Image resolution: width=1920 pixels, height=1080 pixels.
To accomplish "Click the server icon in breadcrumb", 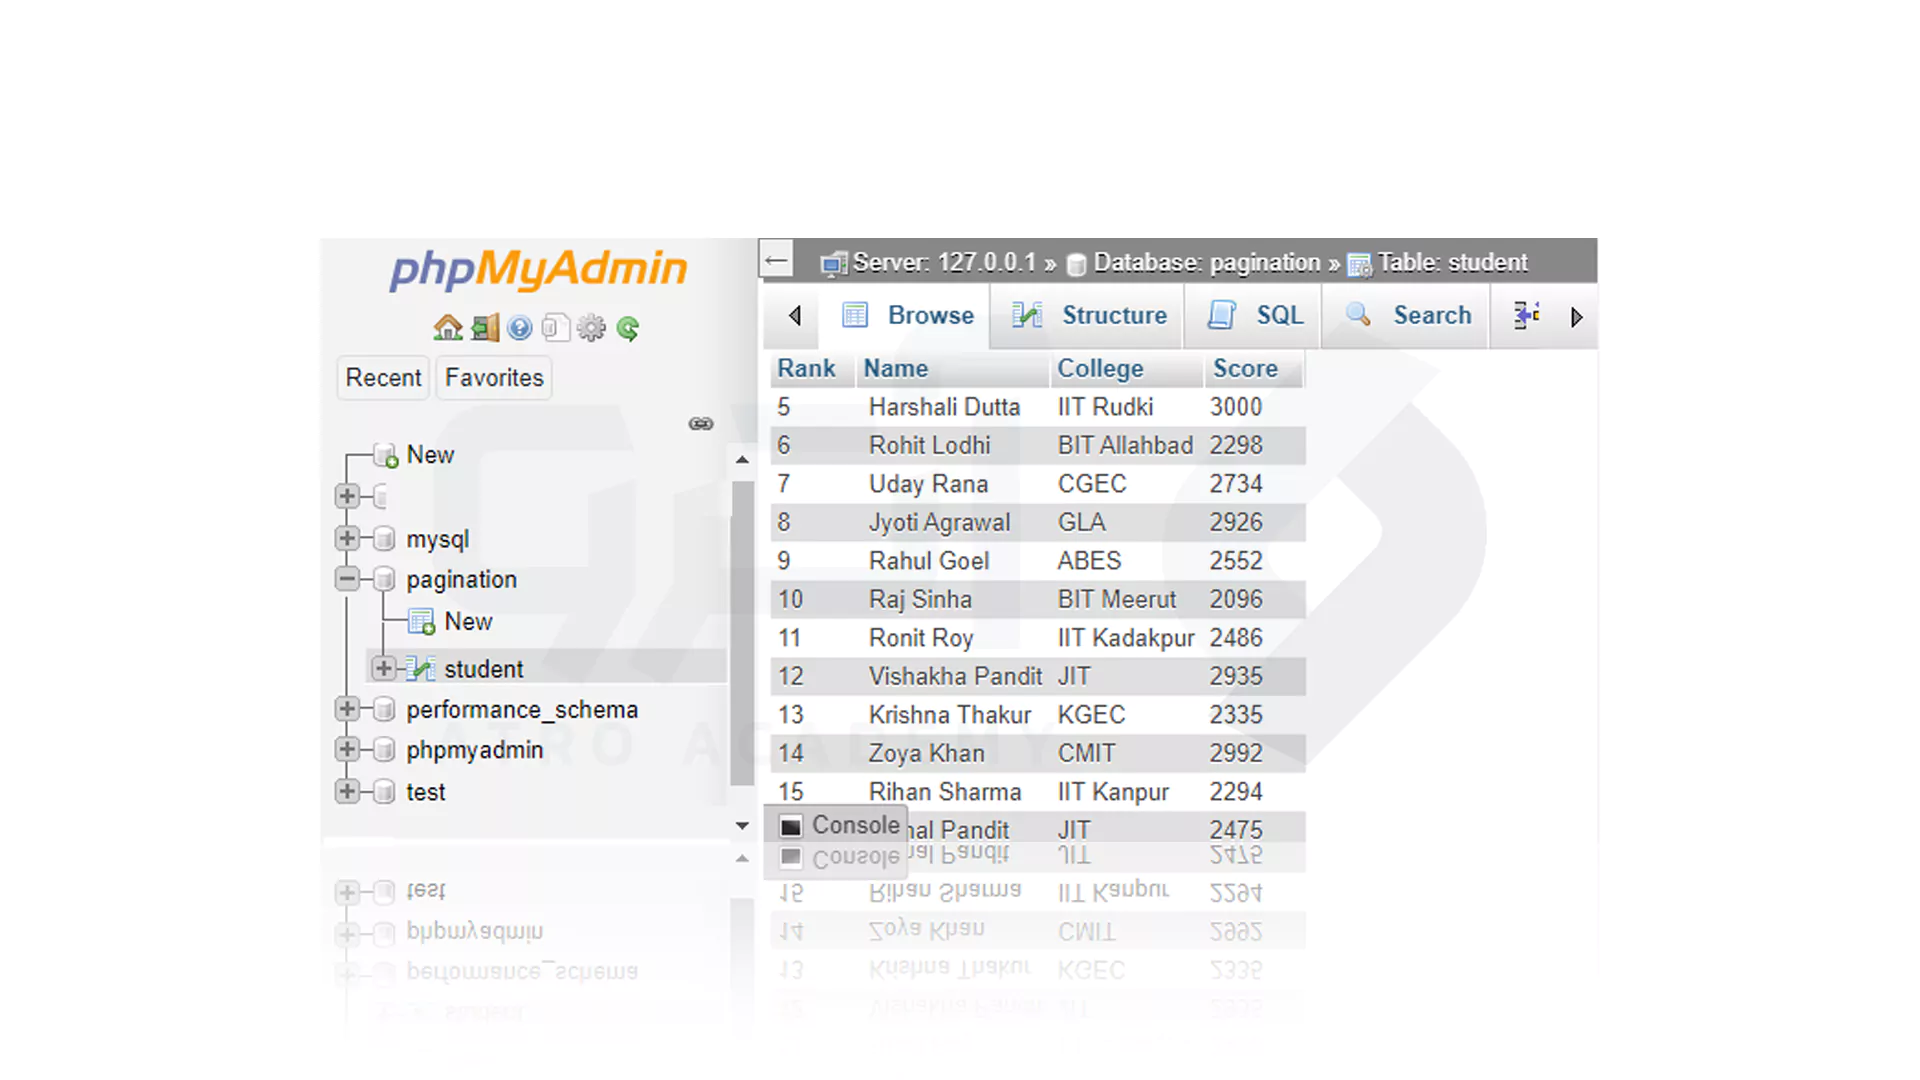I will [834, 264].
